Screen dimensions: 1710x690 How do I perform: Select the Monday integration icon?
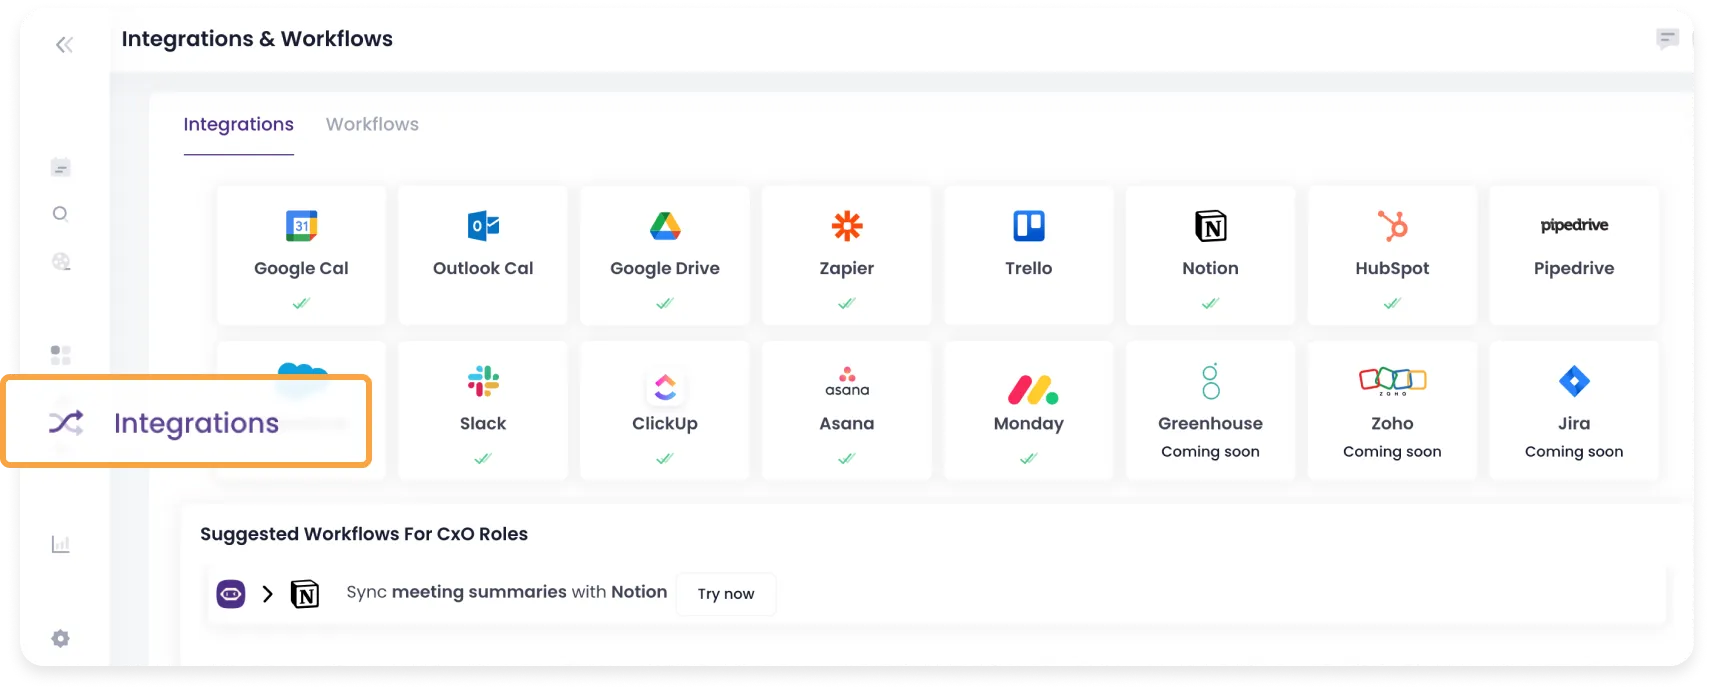click(1033, 389)
